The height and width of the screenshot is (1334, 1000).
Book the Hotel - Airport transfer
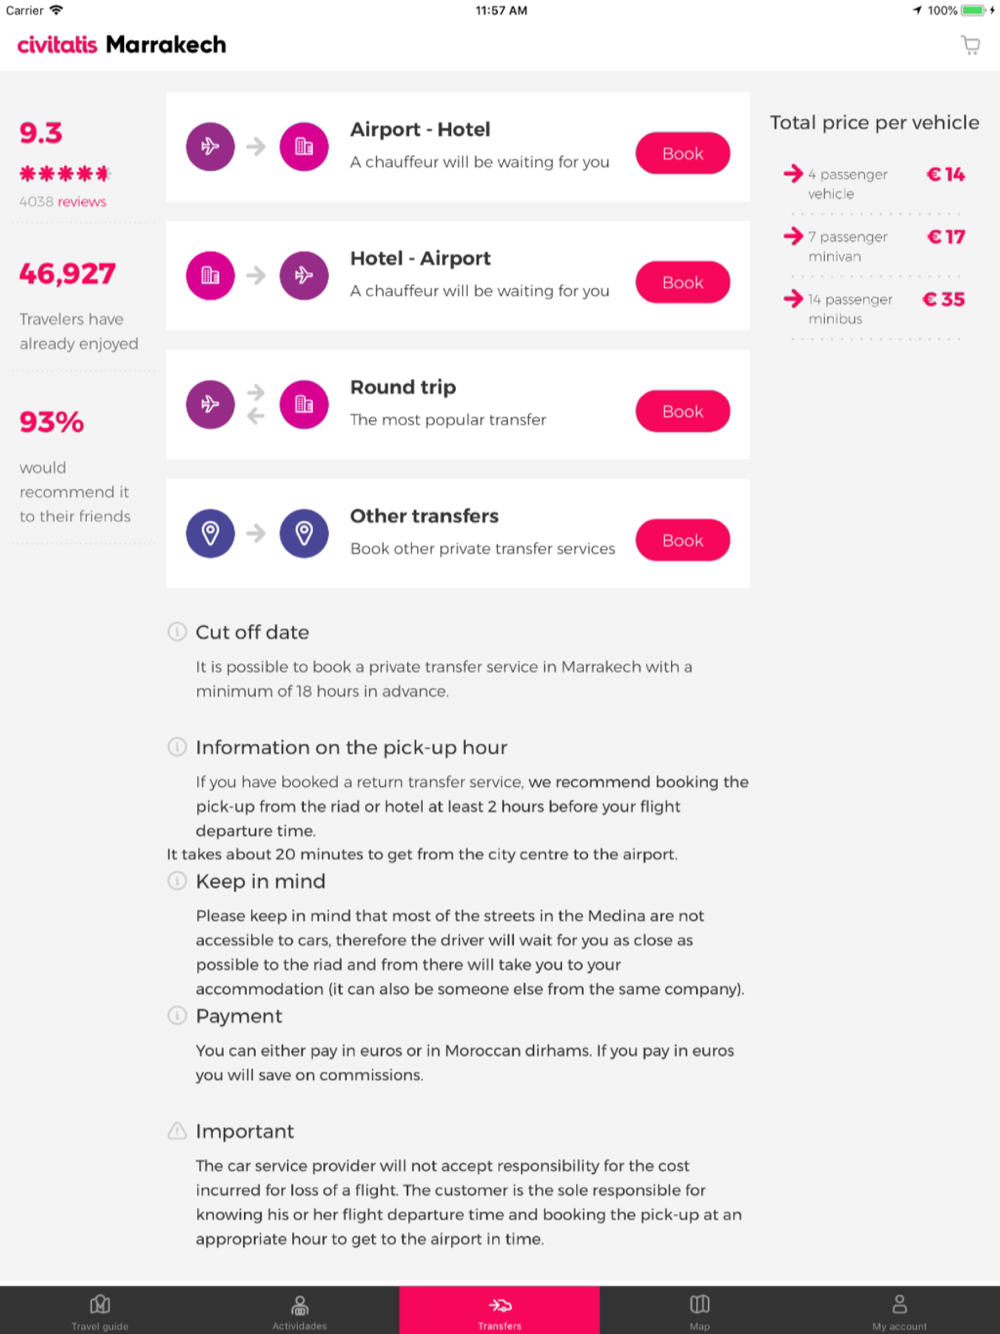coord(682,283)
